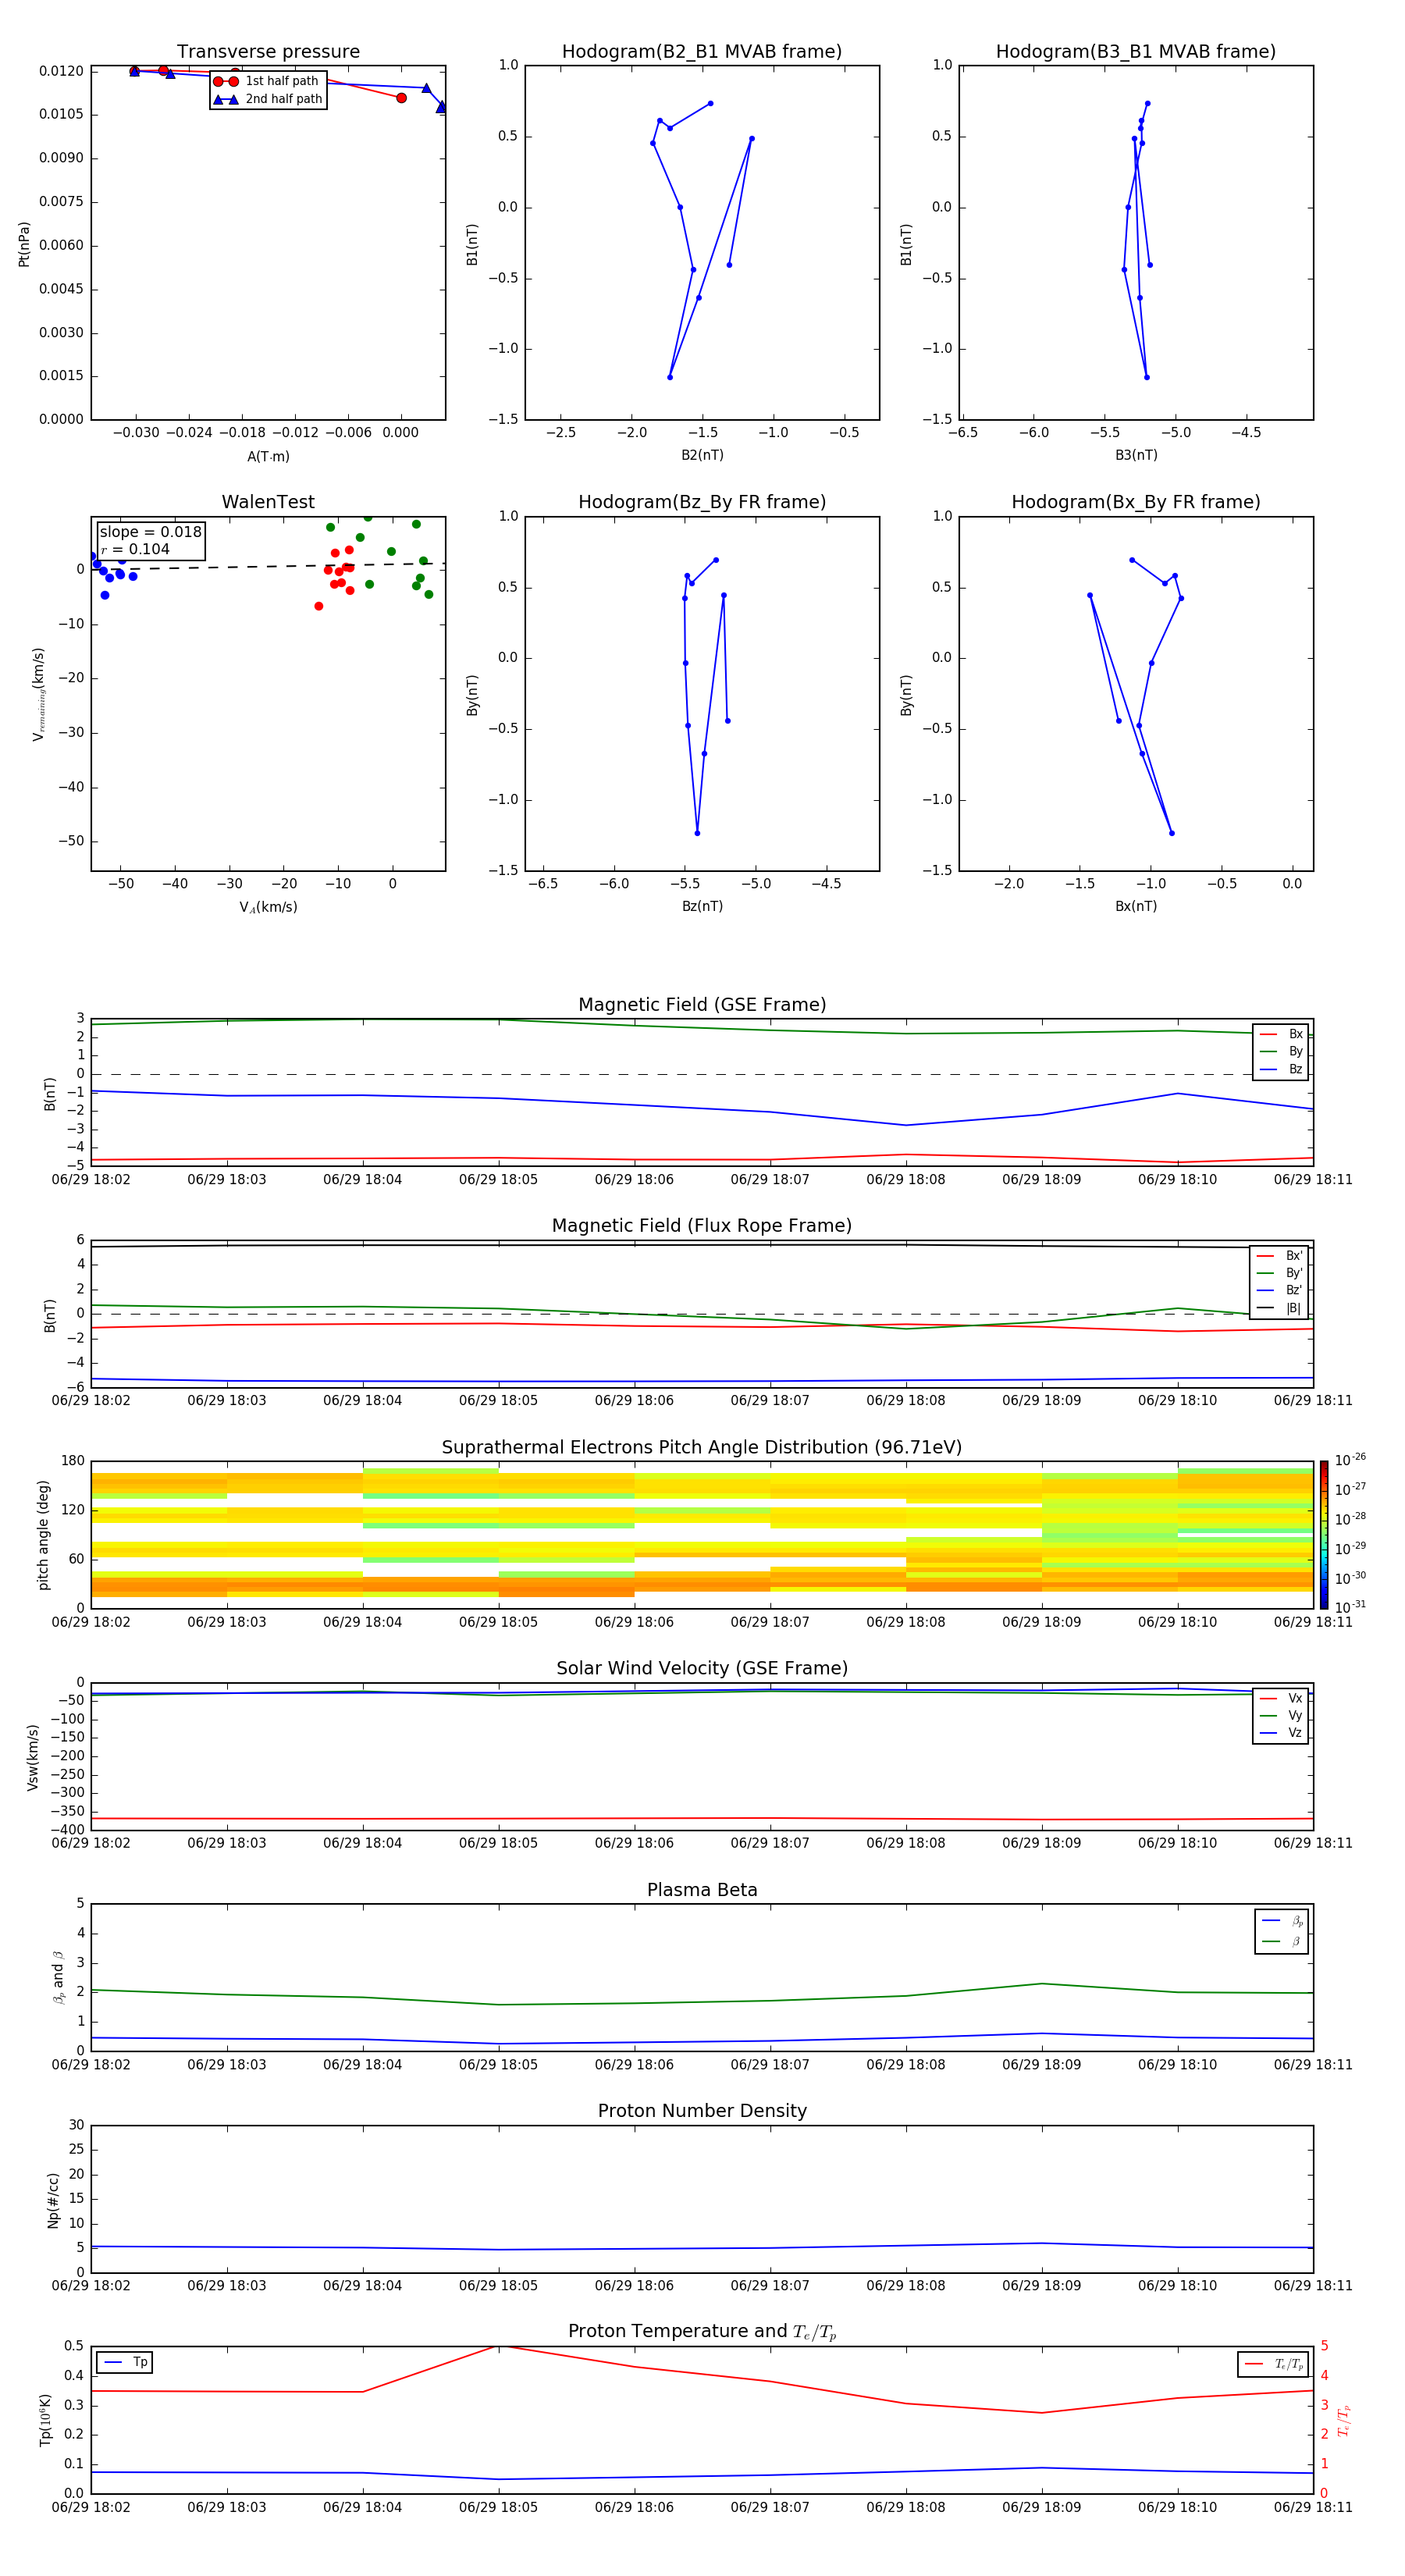Click the 'B3(nT)' x-axis label
1405x2576 pixels.
(1136, 455)
